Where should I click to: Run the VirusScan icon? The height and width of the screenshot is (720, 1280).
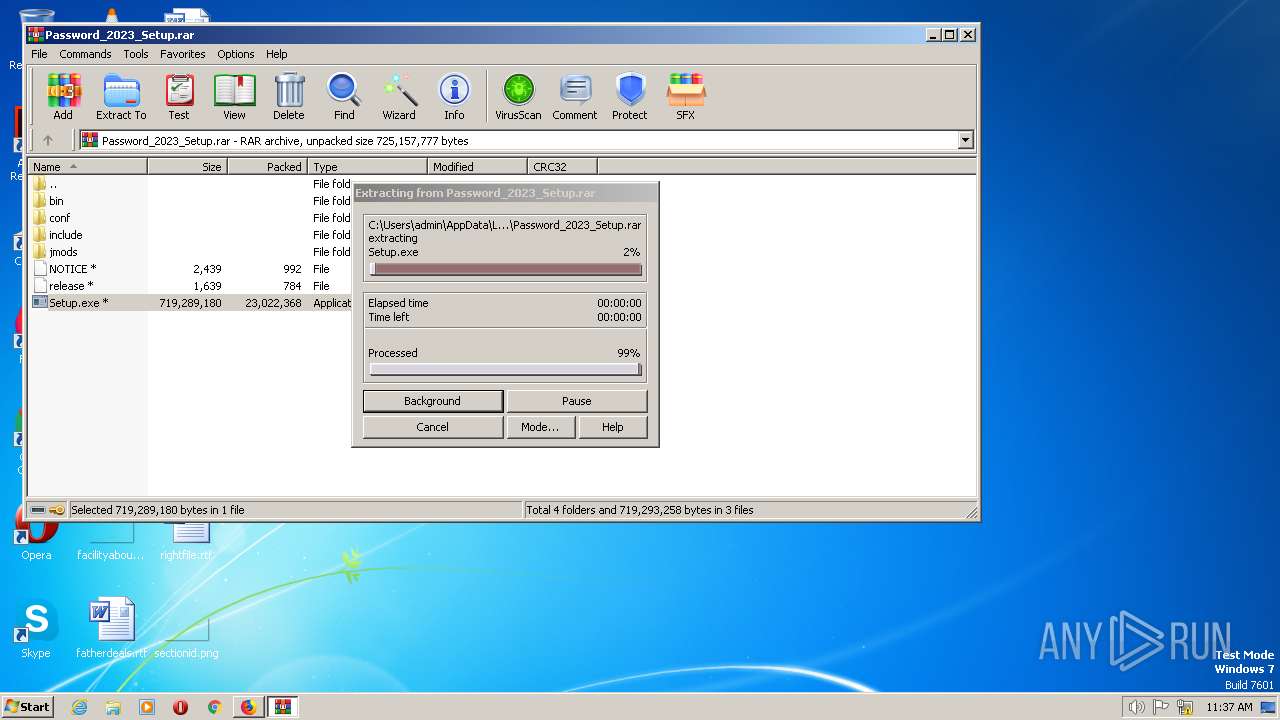pos(518,97)
